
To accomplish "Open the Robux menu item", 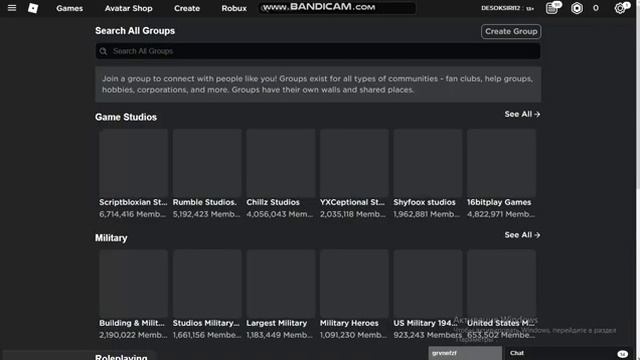I will [x=234, y=8].
